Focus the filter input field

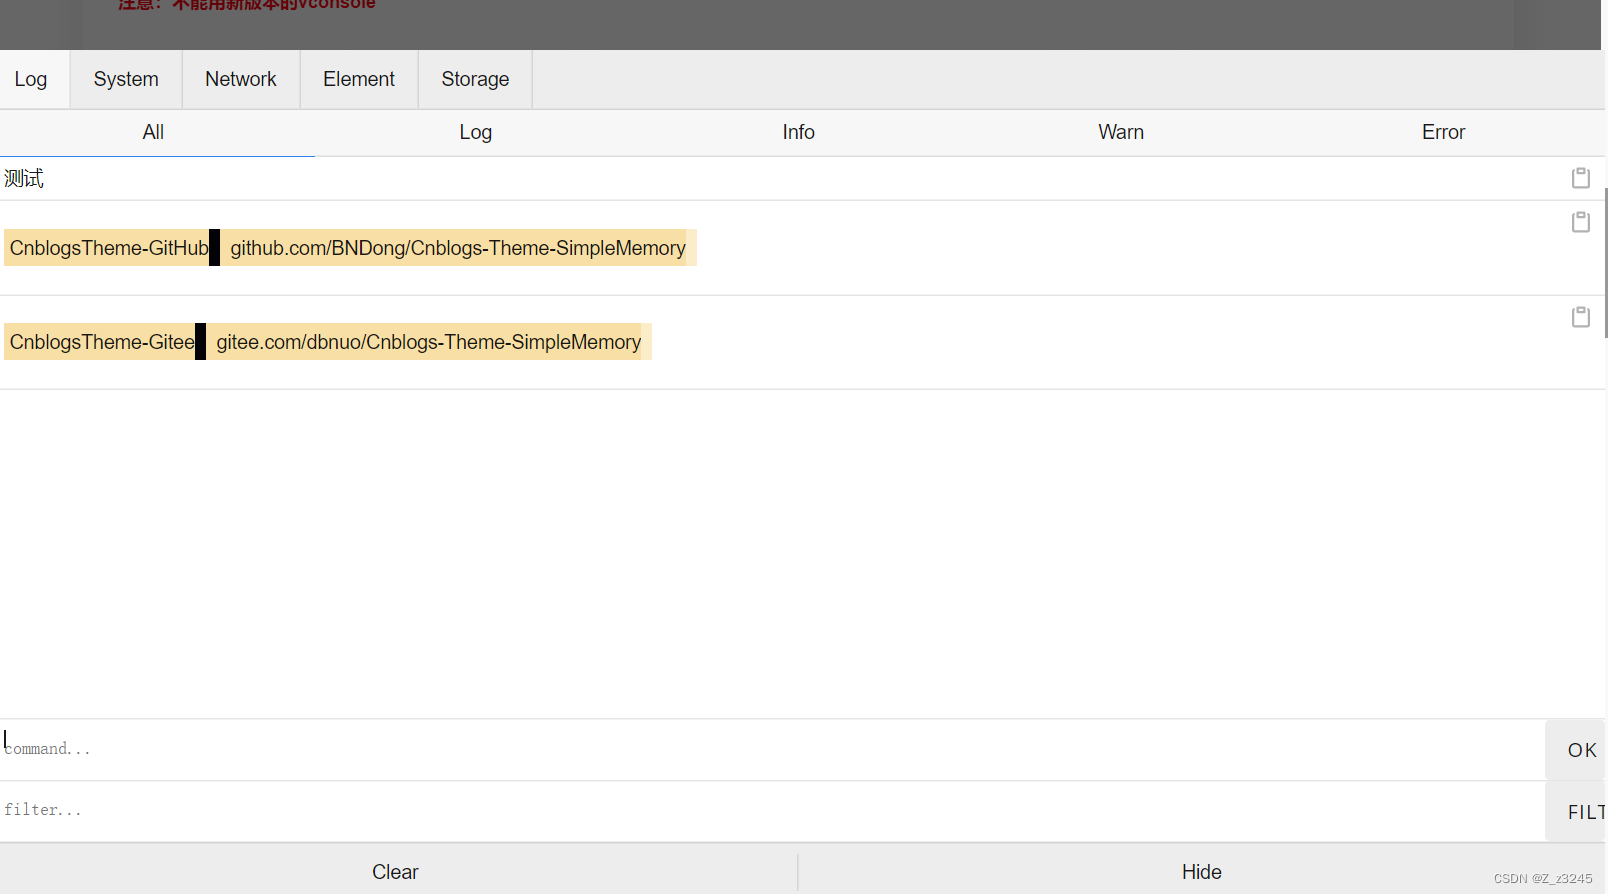pos(772,811)
